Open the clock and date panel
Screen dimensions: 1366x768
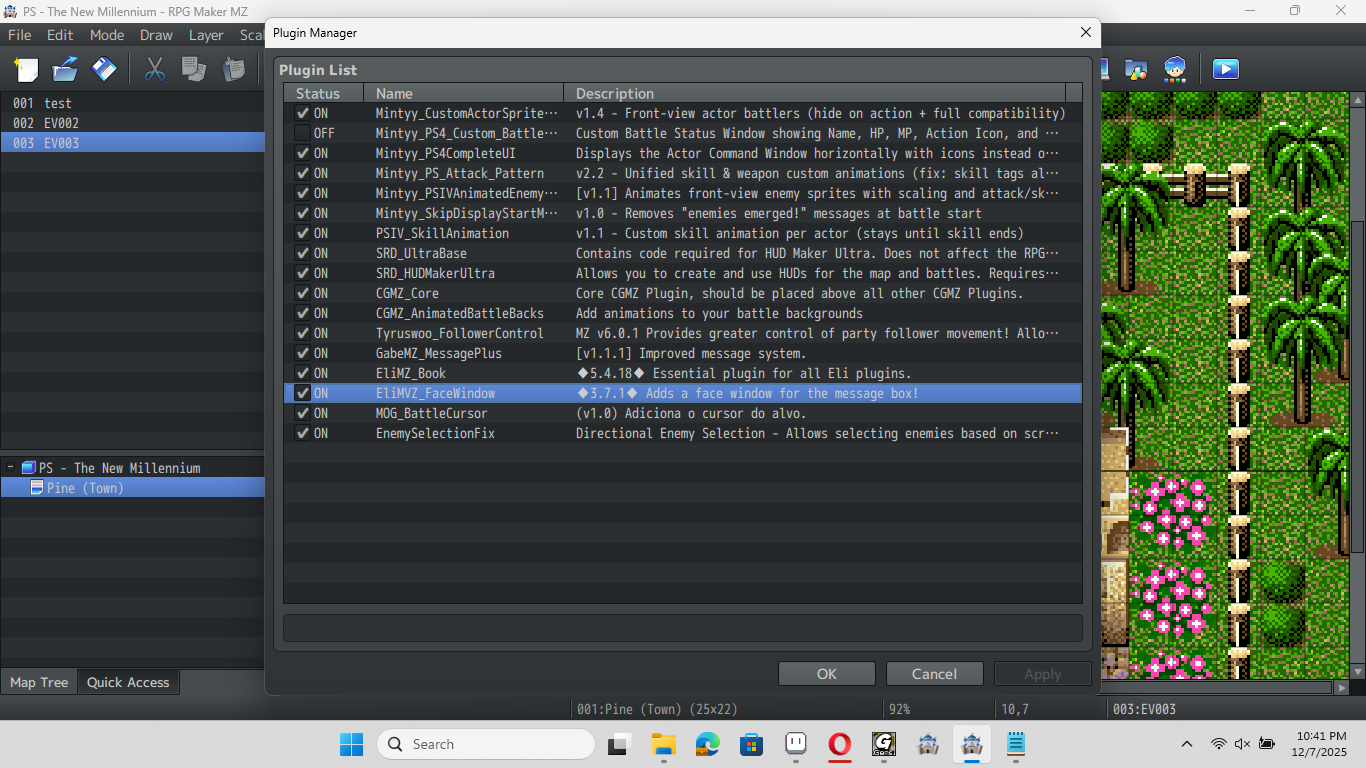(1321, 744)
